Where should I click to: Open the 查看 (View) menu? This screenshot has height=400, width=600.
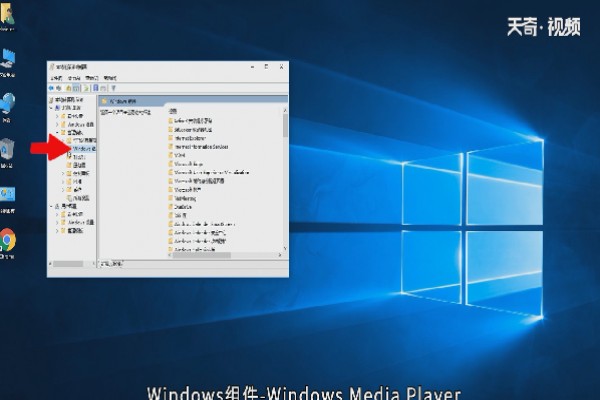pyautogui.click(x=92, y=78)
